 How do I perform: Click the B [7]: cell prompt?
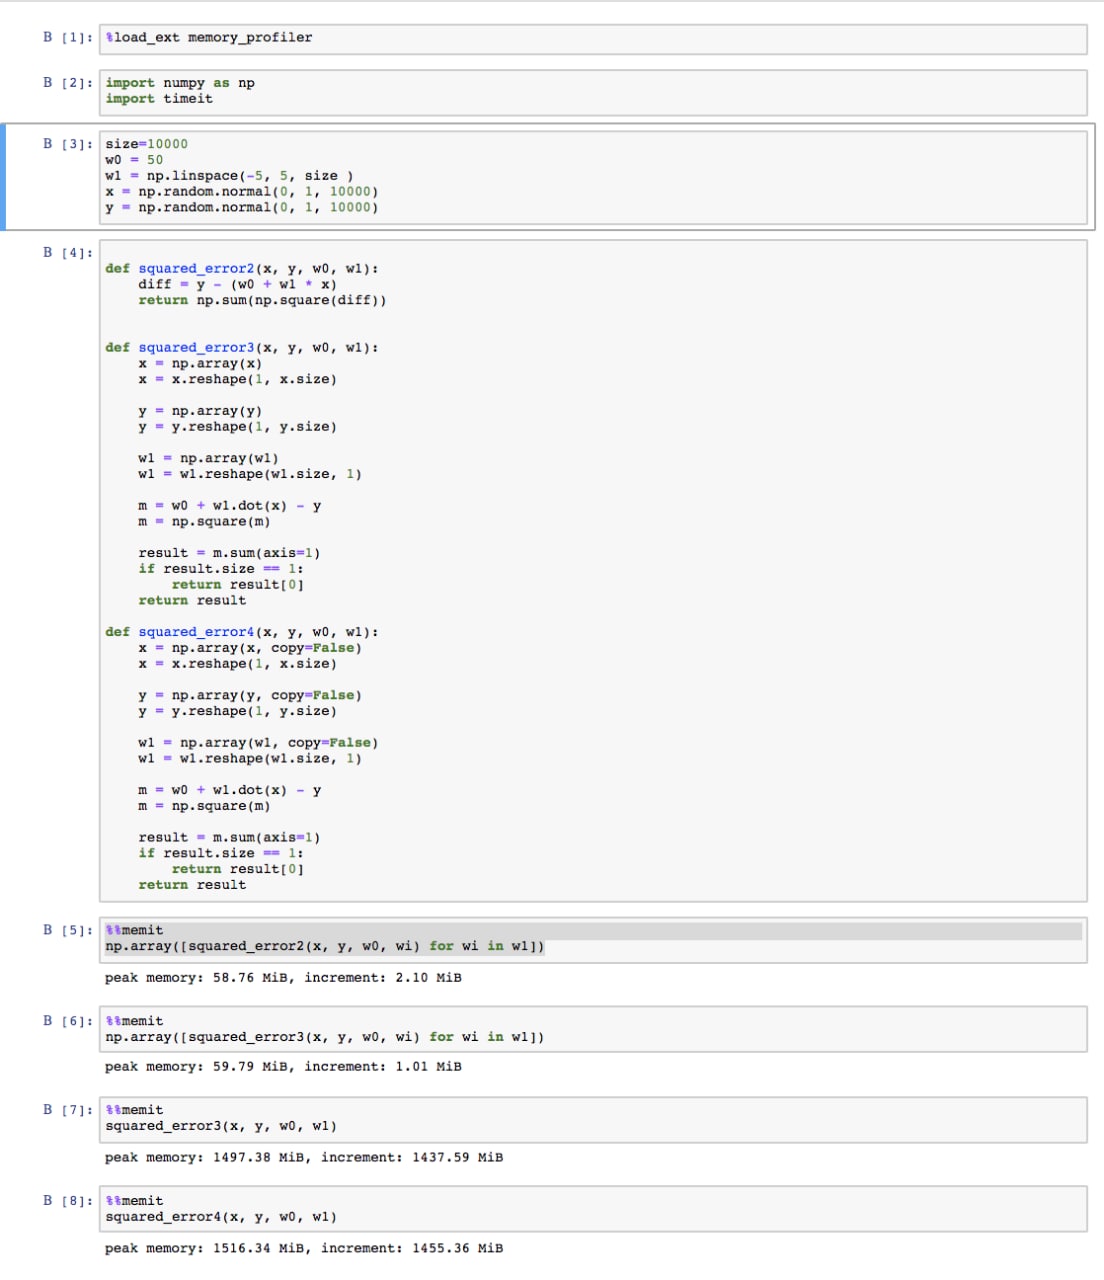[68, 1111]
